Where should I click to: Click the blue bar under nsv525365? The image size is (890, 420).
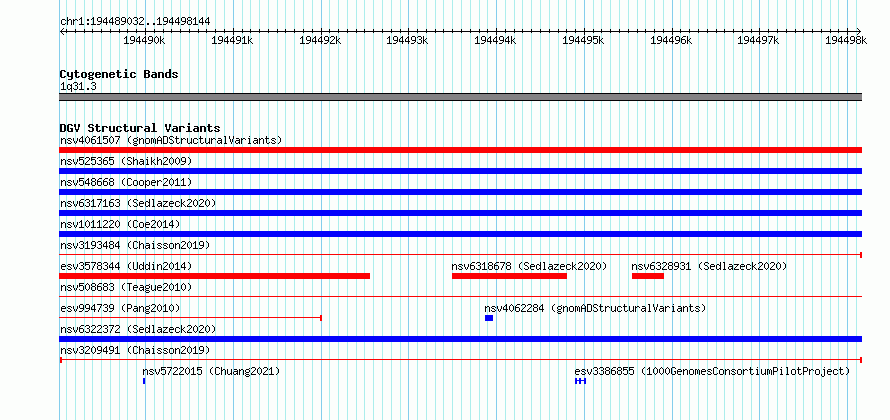460,171
